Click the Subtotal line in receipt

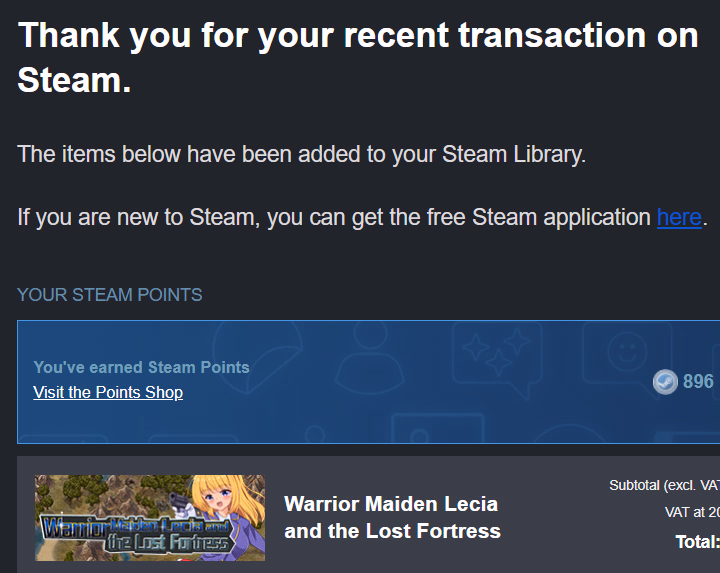(664, 486)
